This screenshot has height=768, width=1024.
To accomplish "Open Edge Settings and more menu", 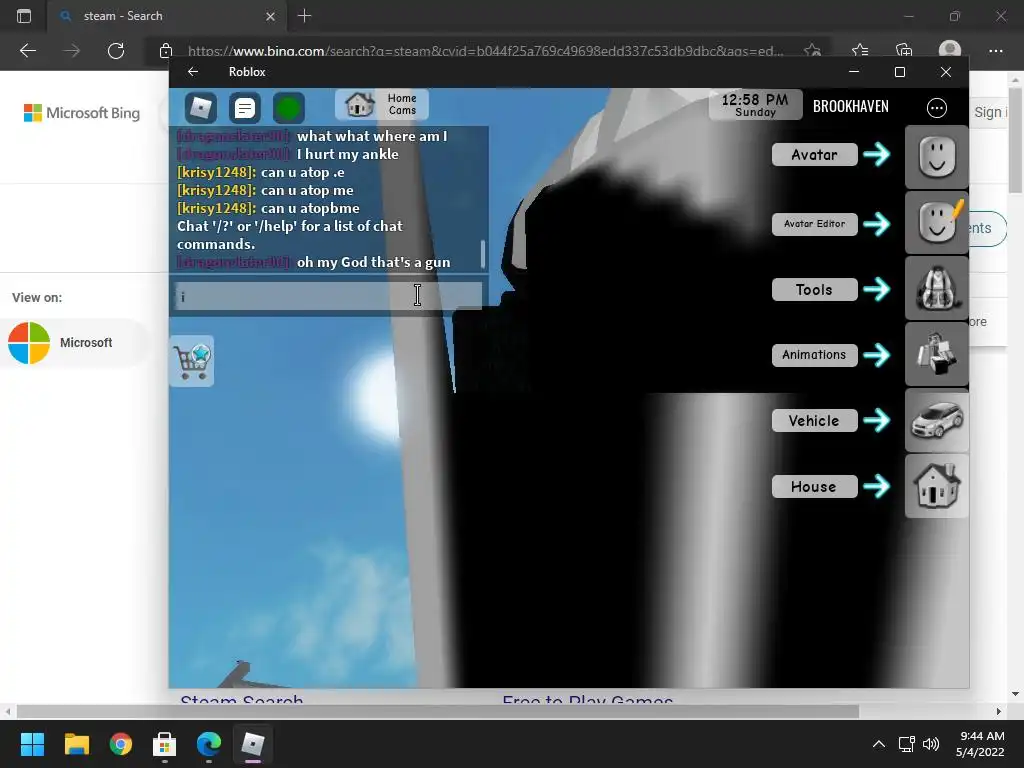I will [995, 51].
